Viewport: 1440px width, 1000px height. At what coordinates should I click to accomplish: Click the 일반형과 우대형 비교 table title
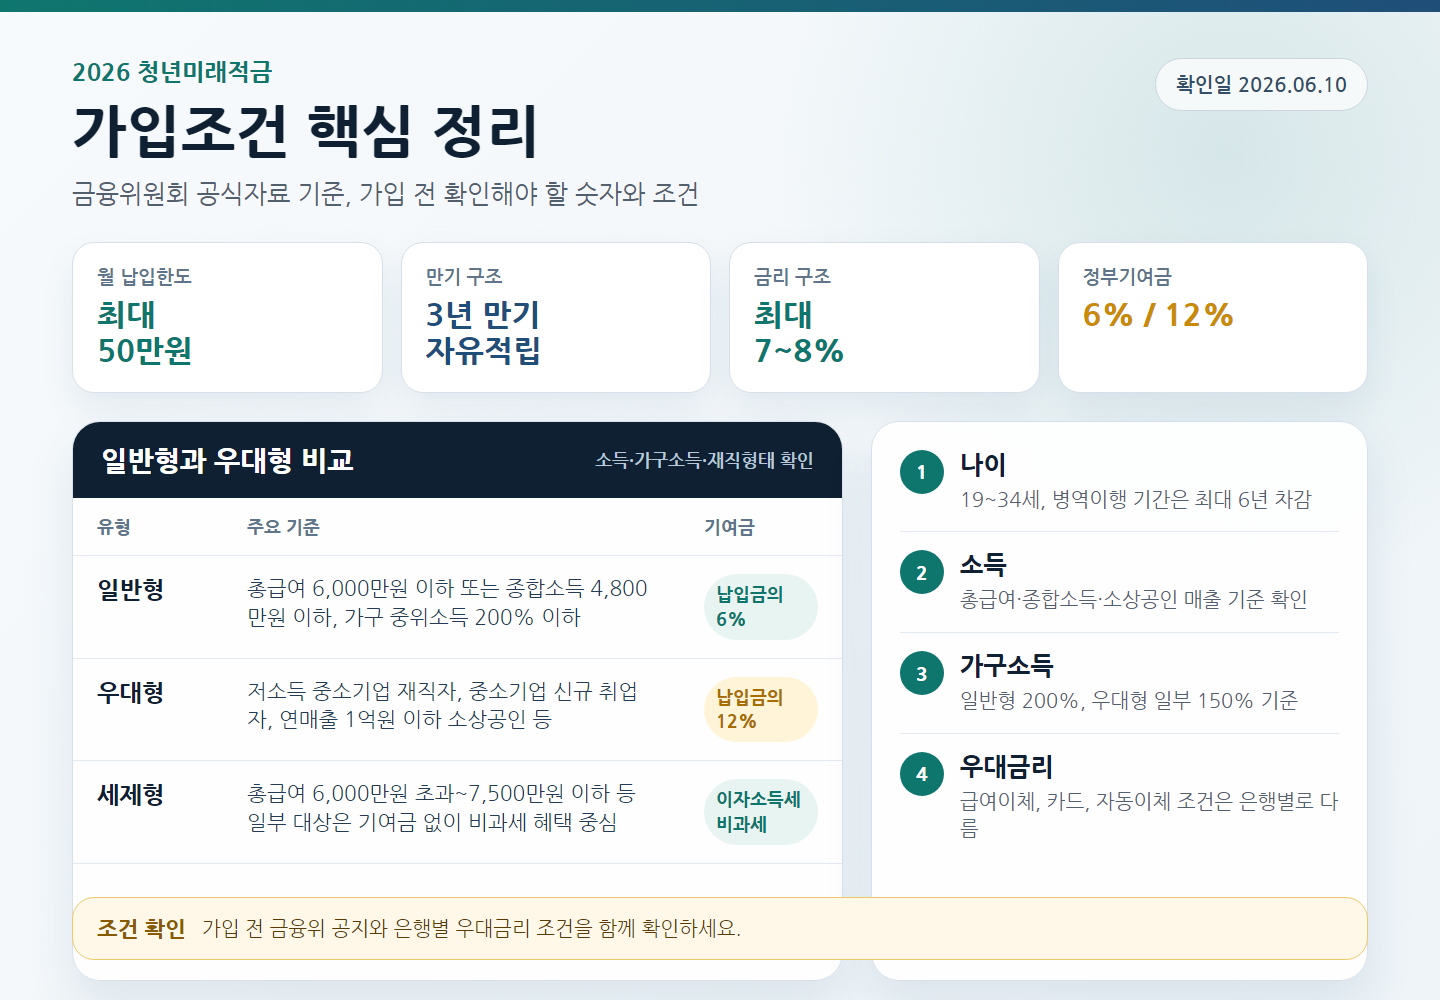pyautogui.click(x=227, y=460)
